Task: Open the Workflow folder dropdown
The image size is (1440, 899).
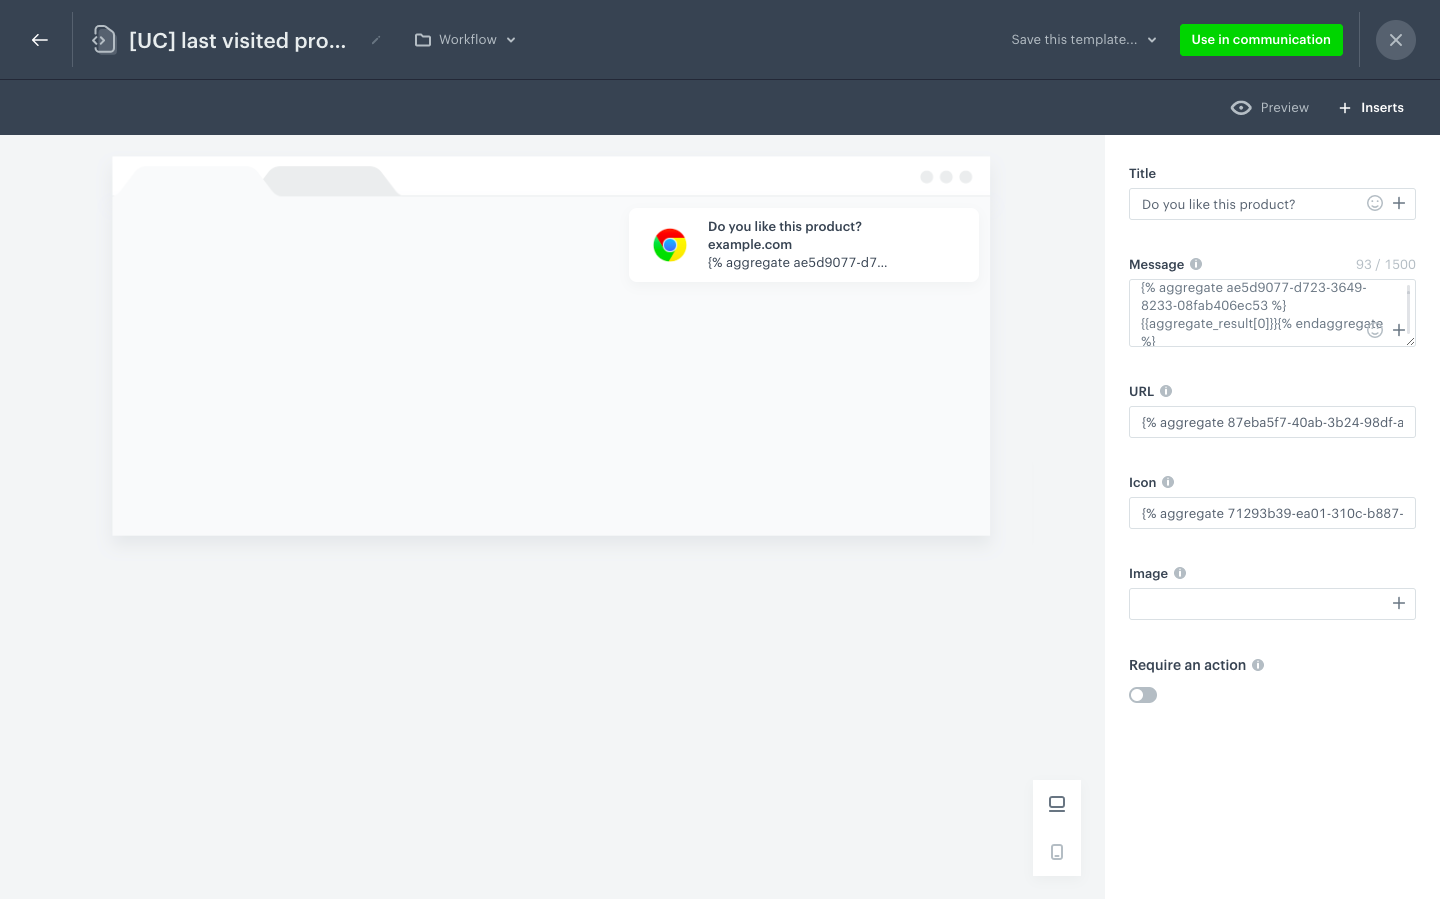Action: click(x=465, y=40)
